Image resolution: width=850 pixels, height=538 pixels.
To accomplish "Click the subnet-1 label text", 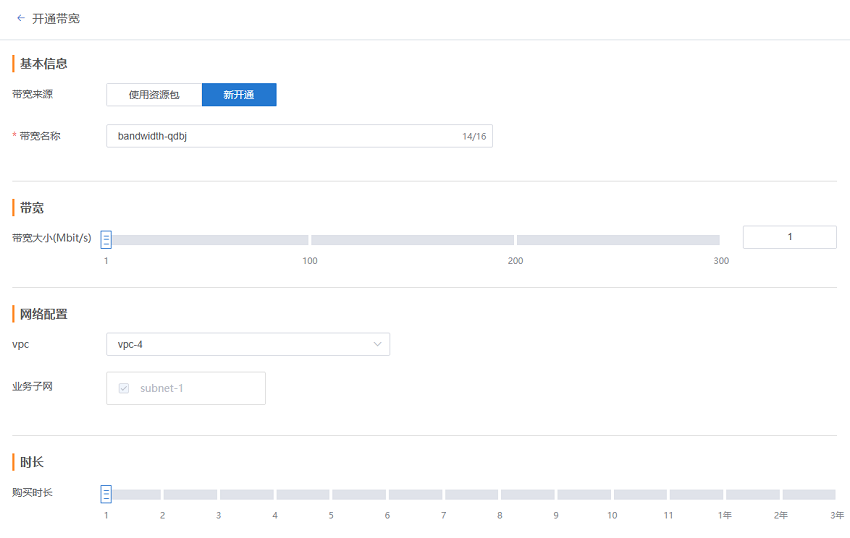I will click(x=162, y=388).
